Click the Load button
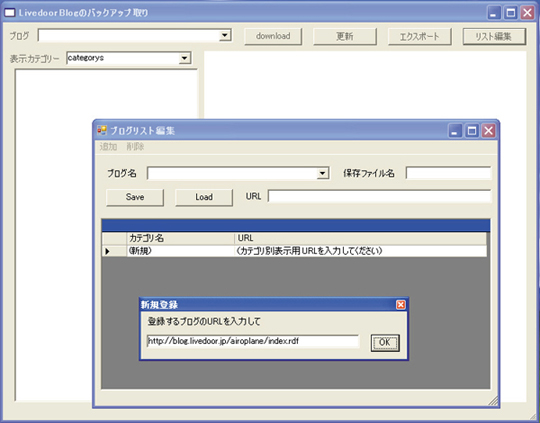Viewport: 540px width, 423px height. 204,197
